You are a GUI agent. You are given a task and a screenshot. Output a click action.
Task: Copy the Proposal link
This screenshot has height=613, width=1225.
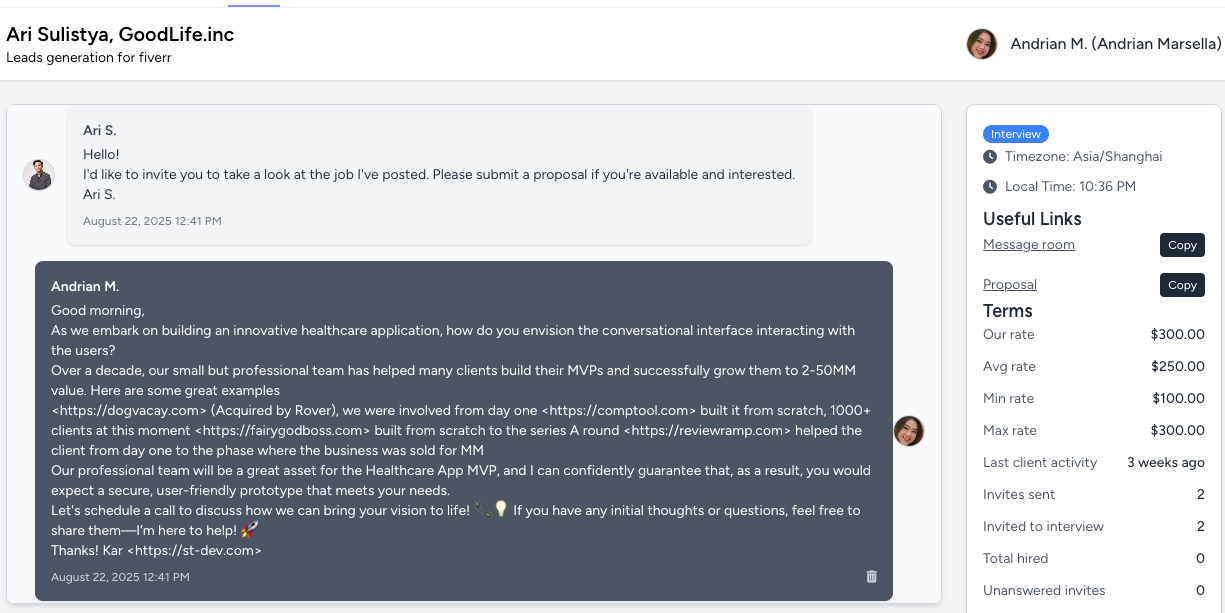(1182, 285)
